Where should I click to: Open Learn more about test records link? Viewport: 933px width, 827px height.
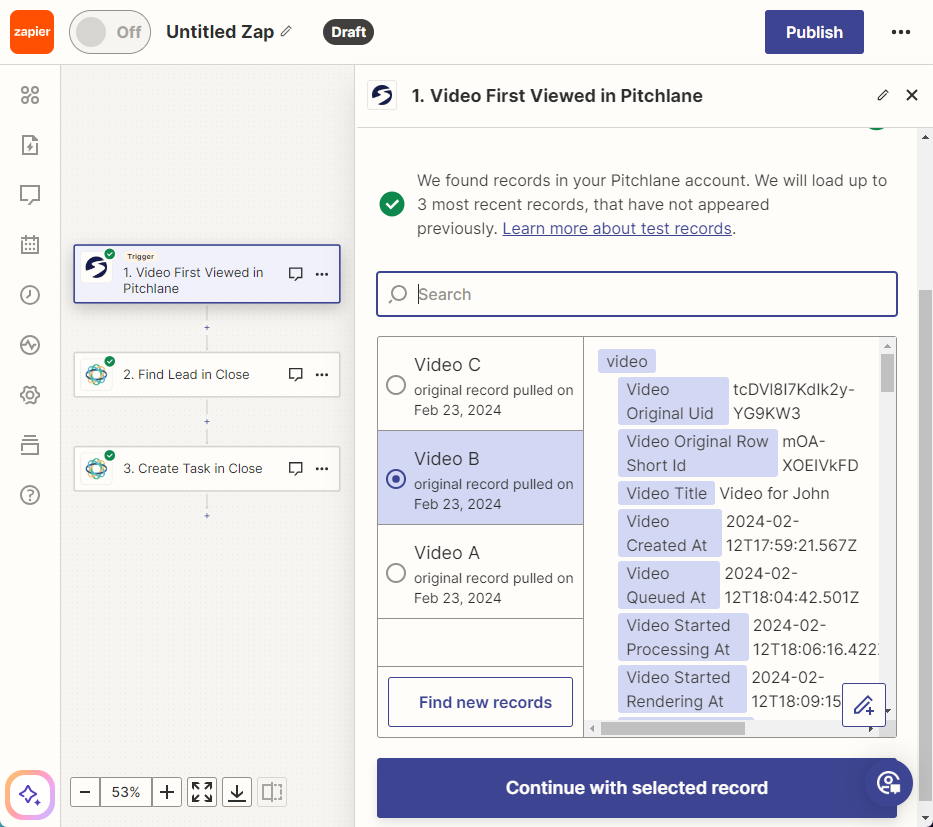tap(617, 228)
